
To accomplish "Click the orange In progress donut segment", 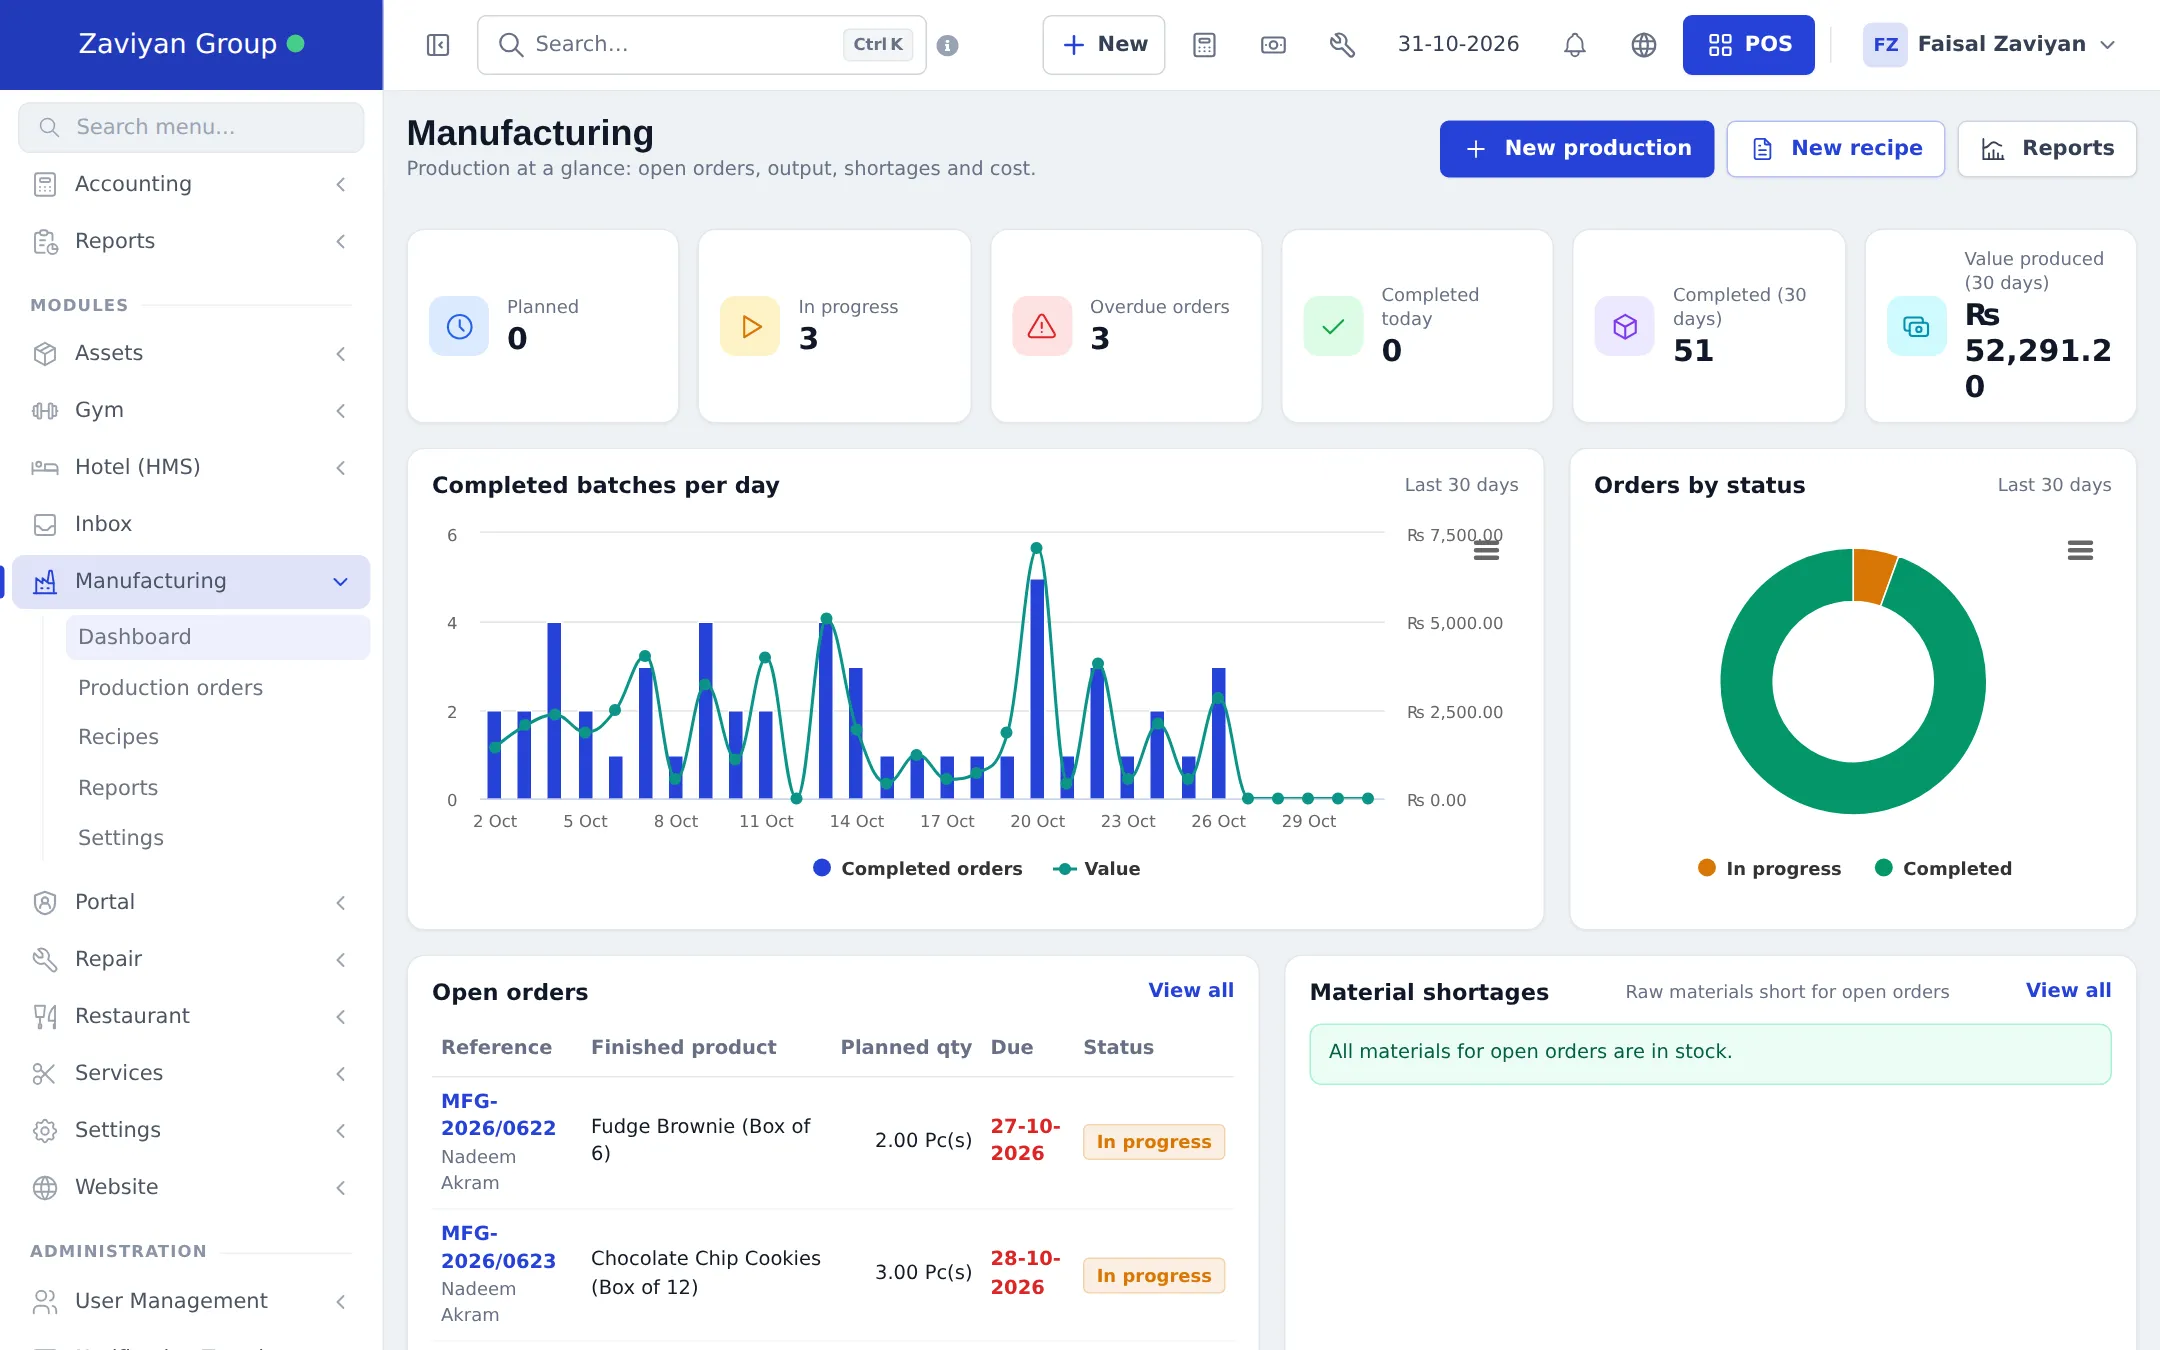I will tap(1872, 576).
